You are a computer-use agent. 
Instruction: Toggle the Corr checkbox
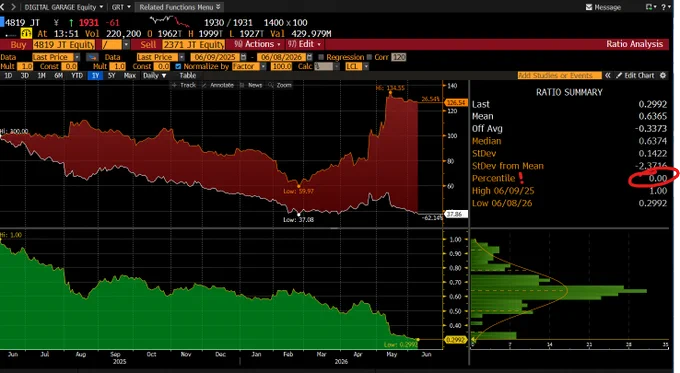pos(369,57)
